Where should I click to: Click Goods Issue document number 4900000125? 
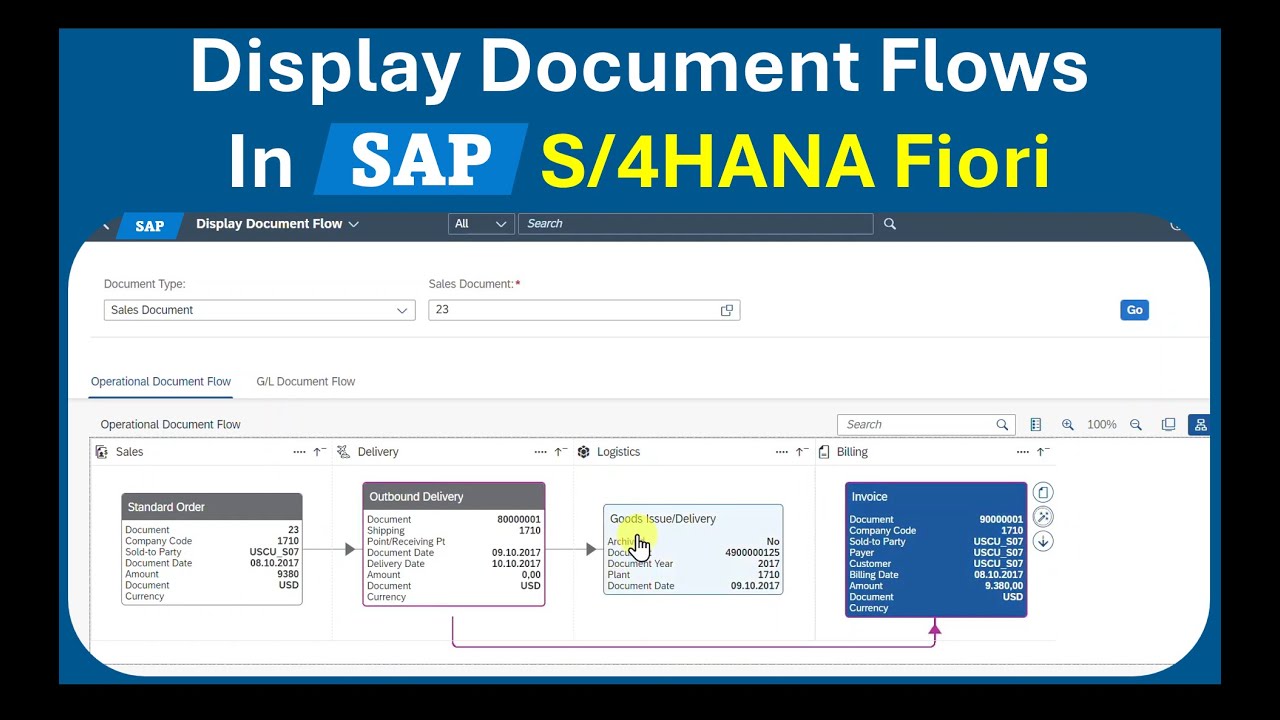pos(752,553)
